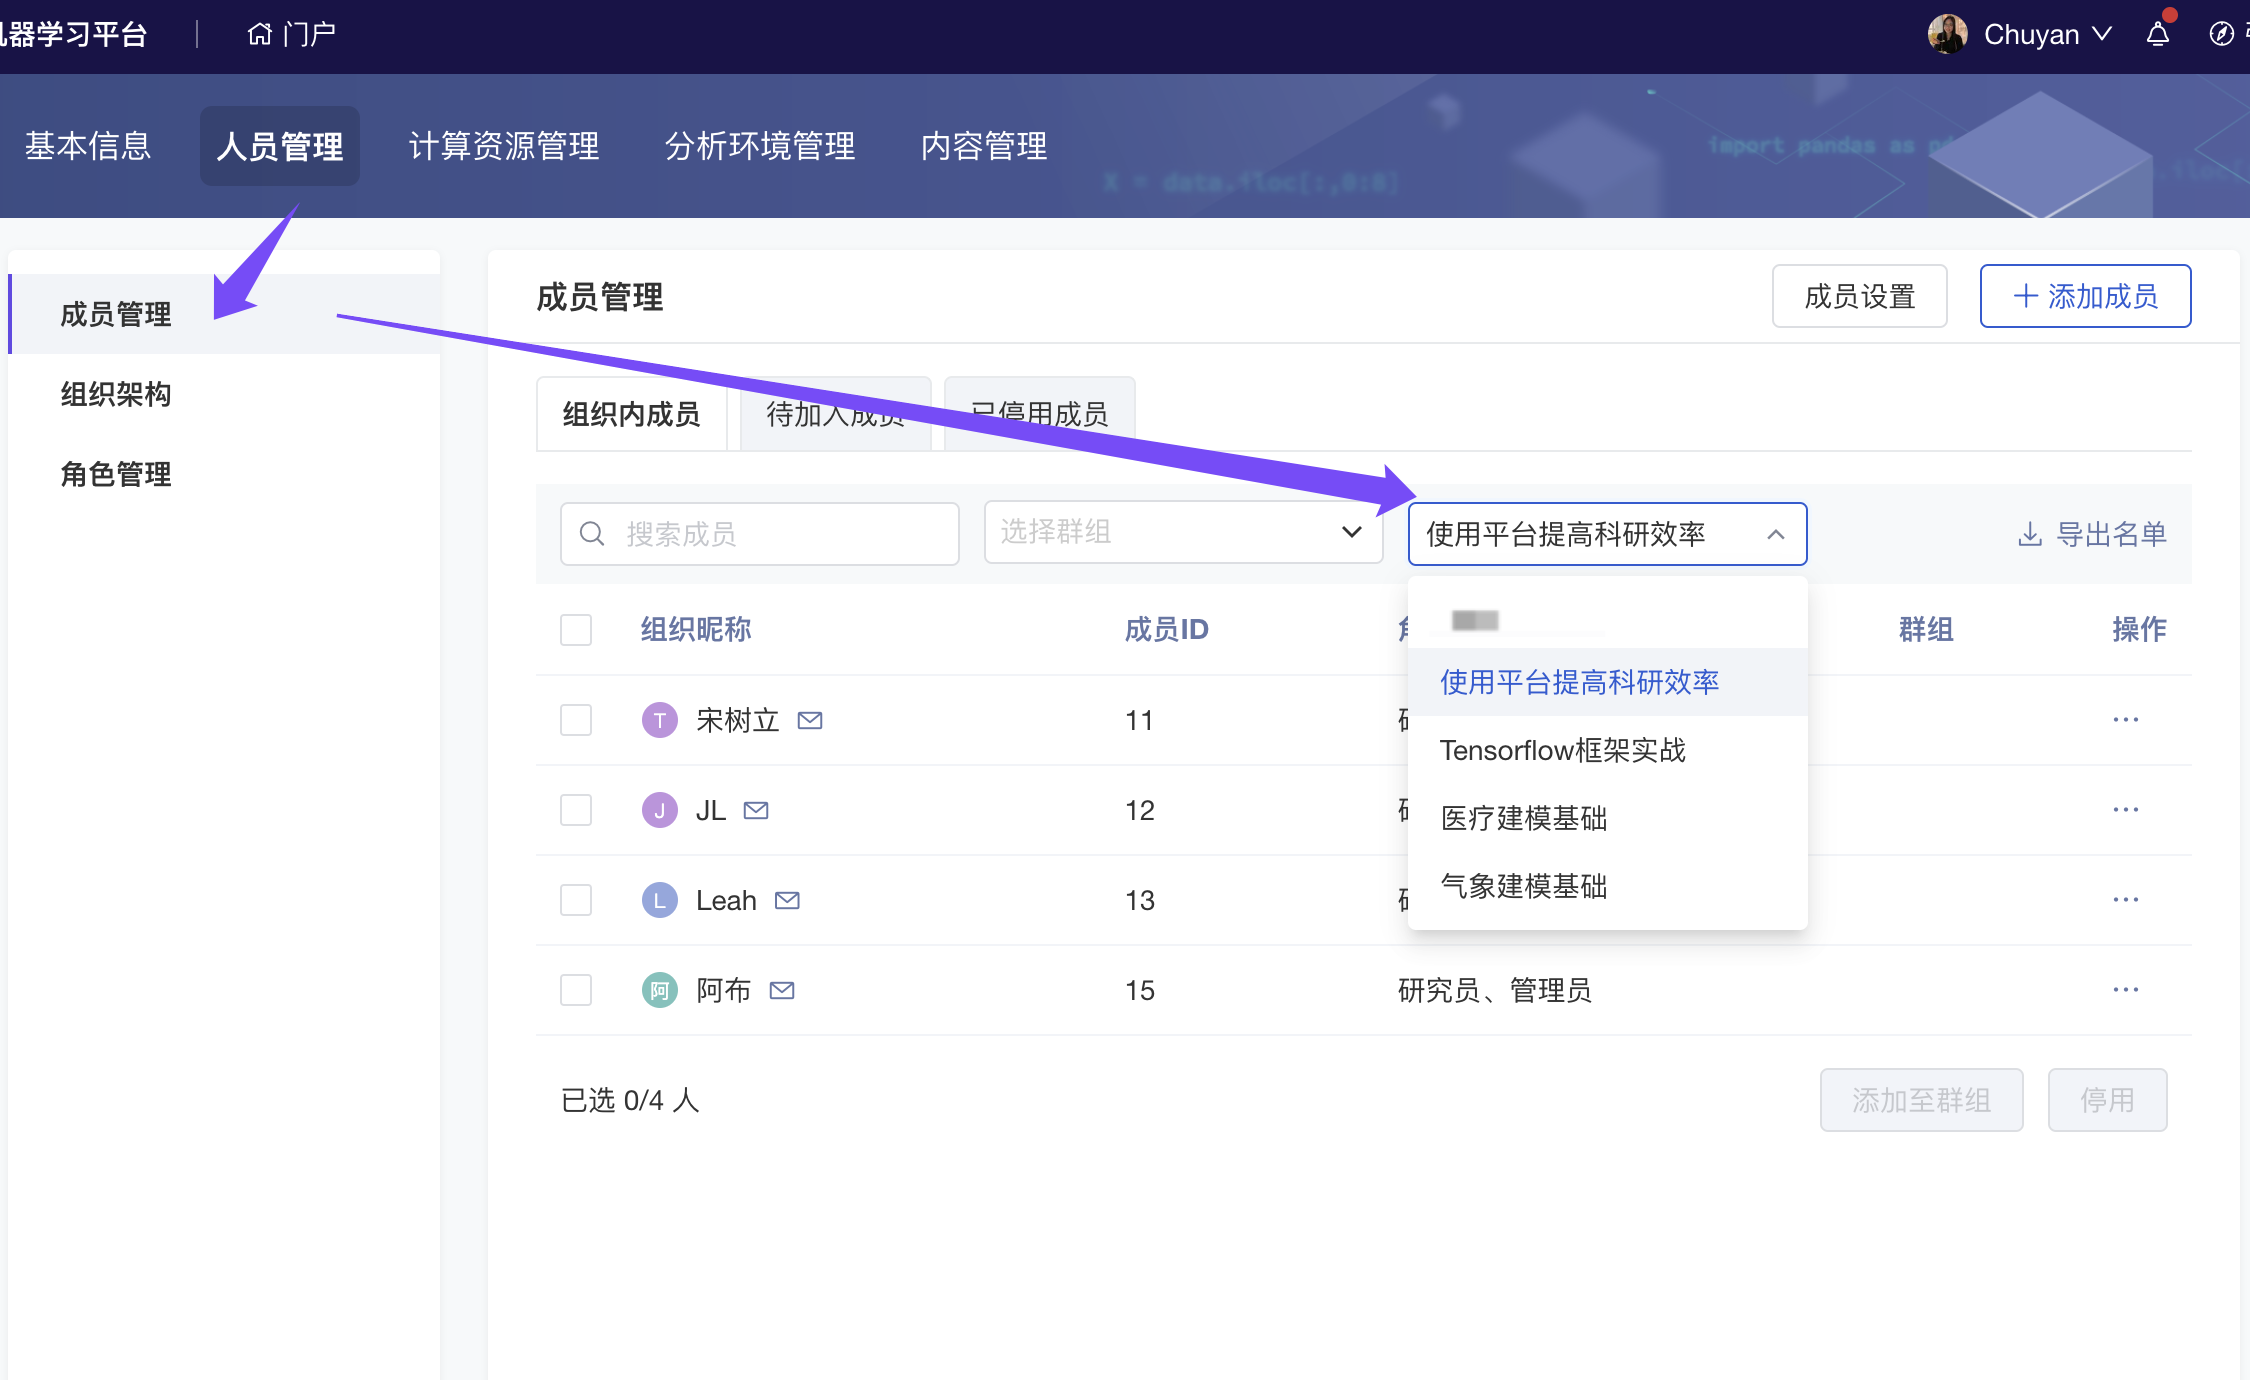
Task: Switch to the 计算资源管理 tab
Action: click(504, 146)
